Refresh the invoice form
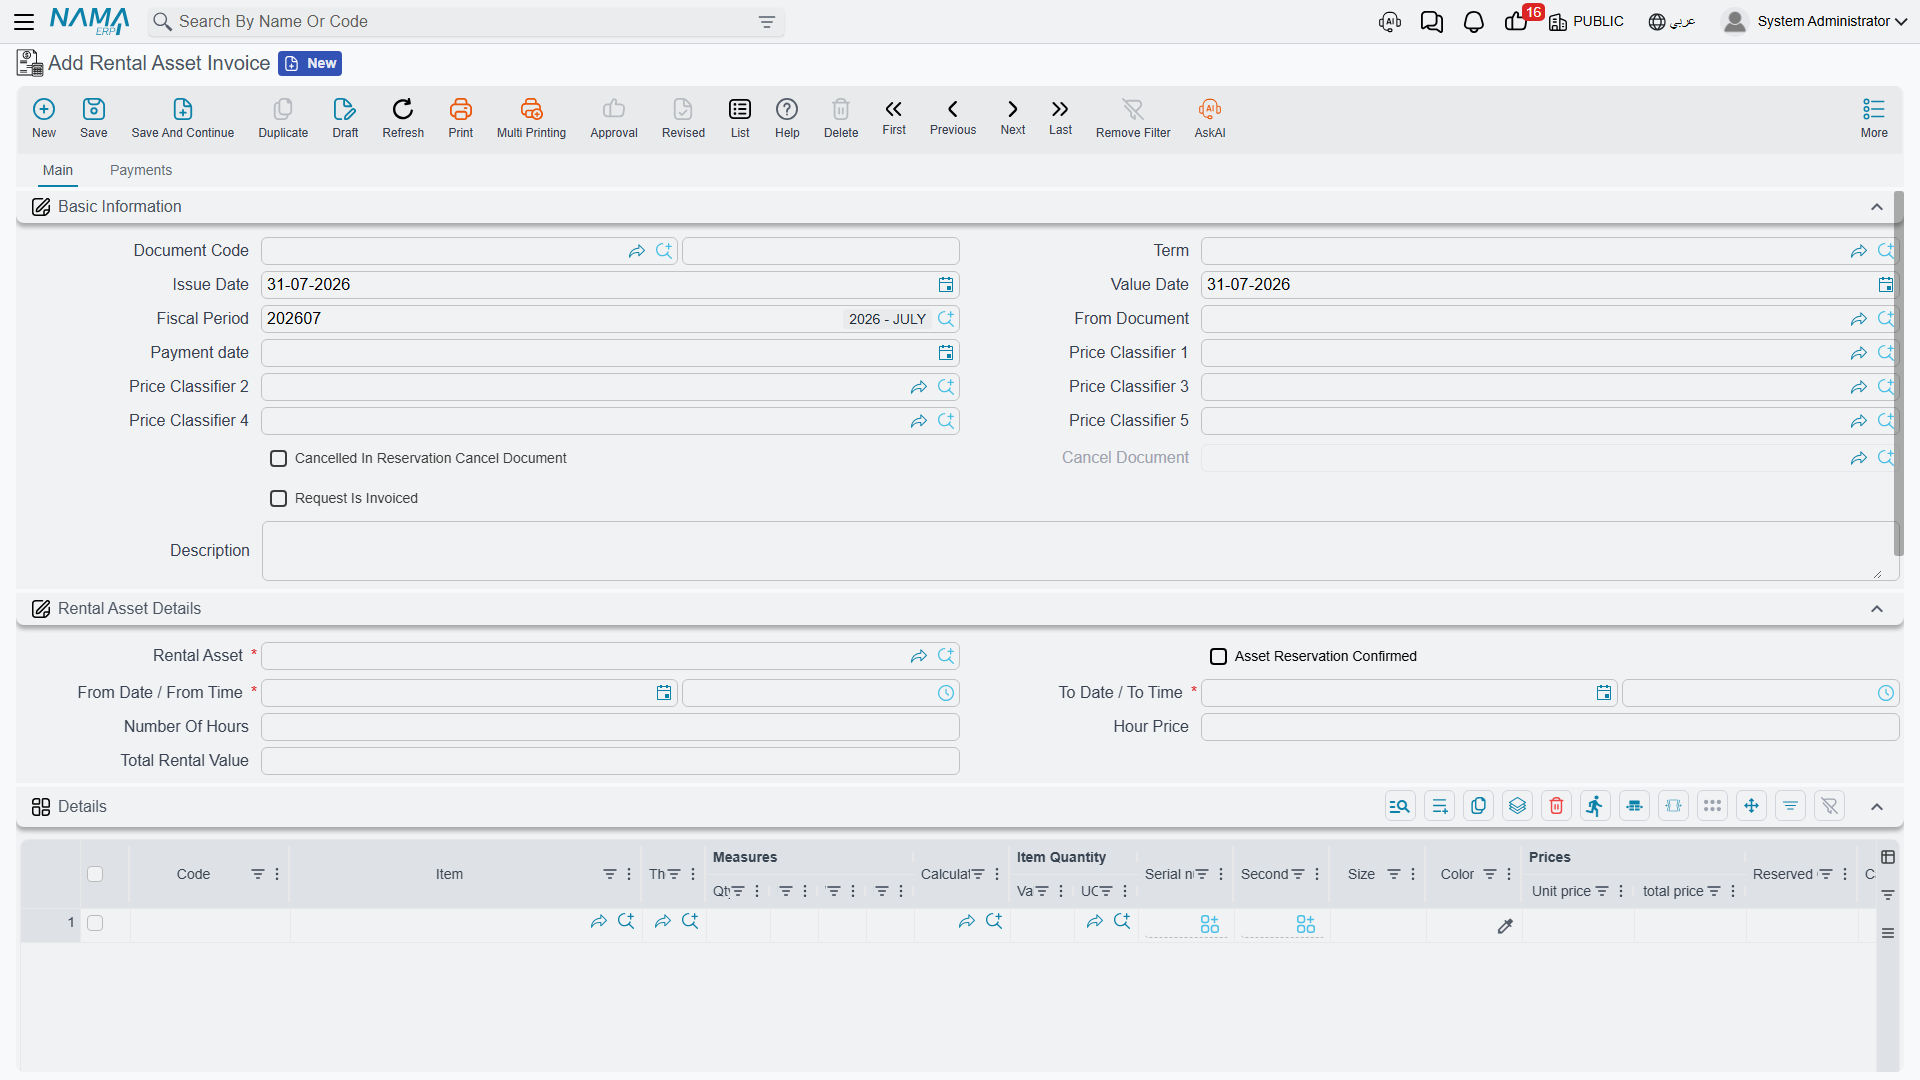 pos(403,117)
